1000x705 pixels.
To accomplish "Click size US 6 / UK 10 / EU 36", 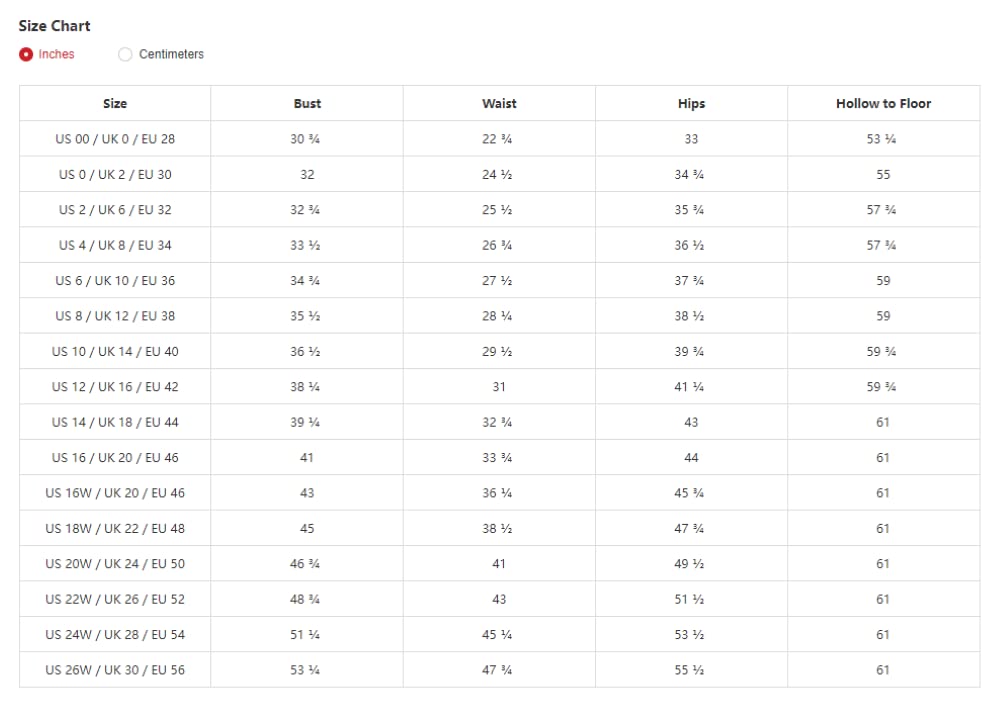I will (x=115, y=281).
